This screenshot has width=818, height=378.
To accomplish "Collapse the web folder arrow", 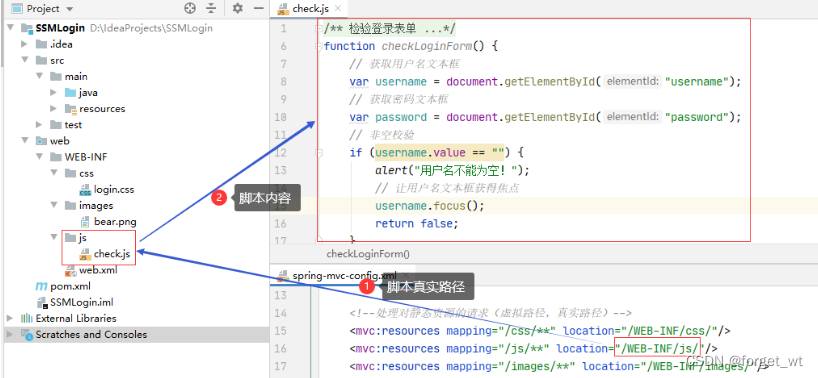I will pyautogui.click(x=24, y=141).
